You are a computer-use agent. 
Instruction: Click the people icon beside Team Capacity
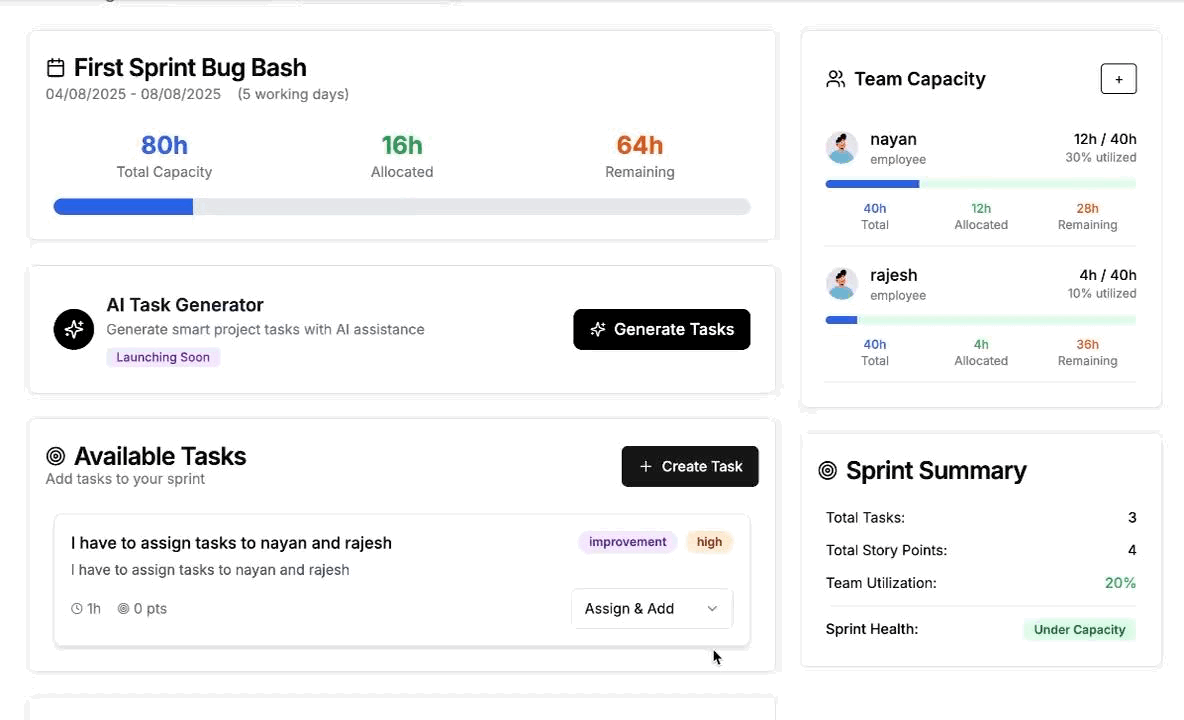(835, 79)
